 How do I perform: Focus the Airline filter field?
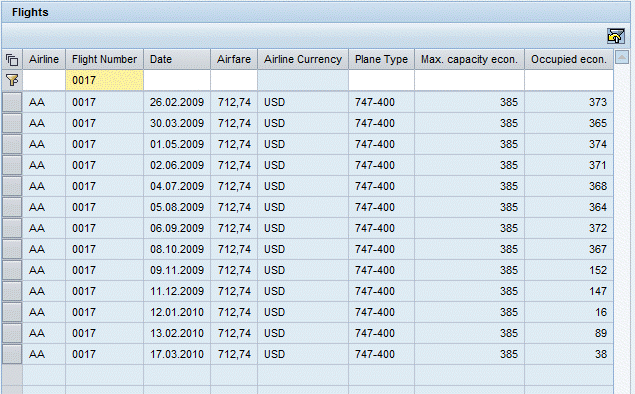pyautogui.click(x=44, y=80)
